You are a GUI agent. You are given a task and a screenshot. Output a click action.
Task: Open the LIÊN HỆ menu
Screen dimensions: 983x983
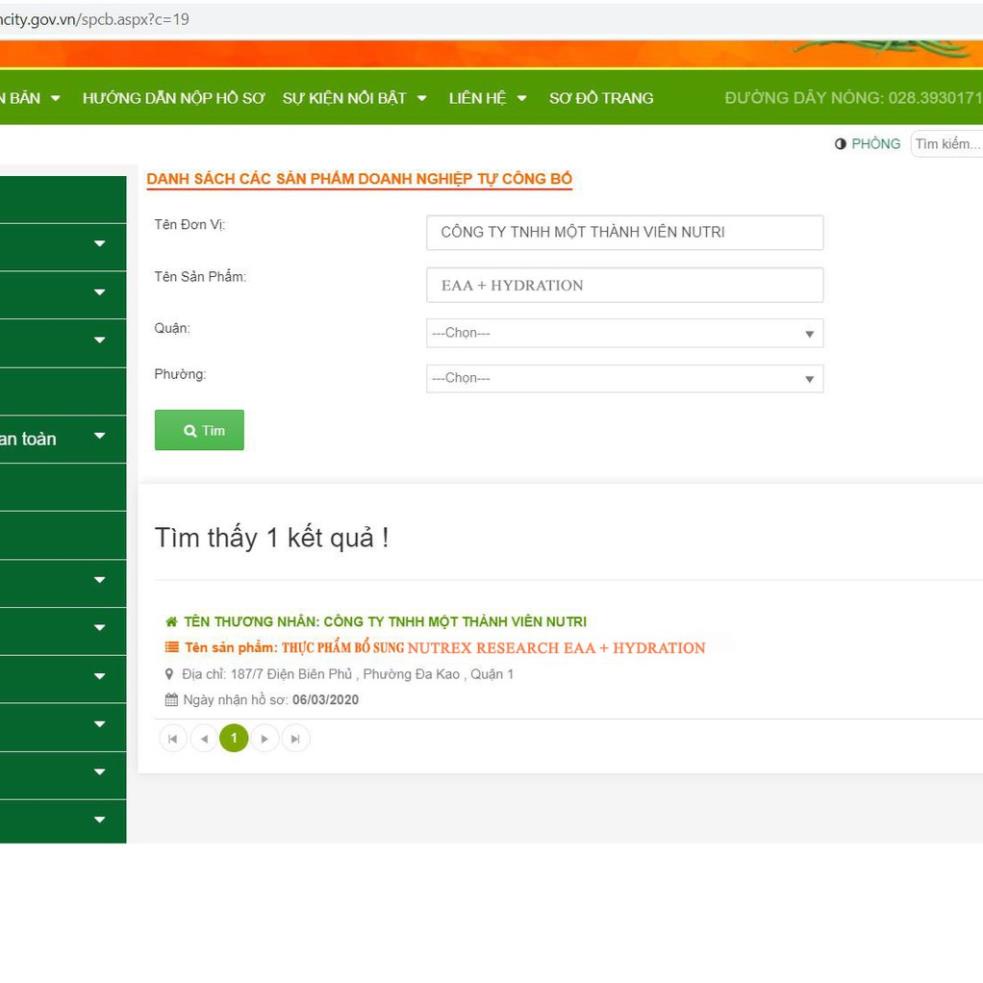pyautogui.click(x=487, y=98)
